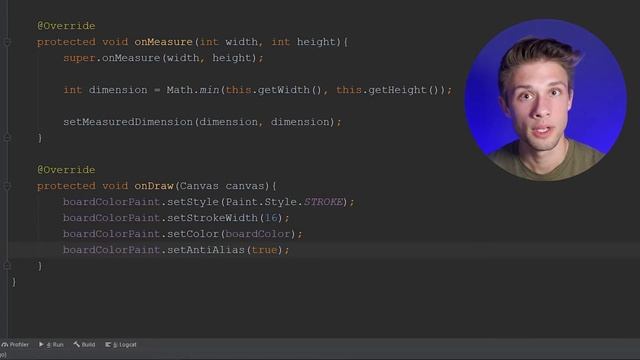Click this.getHeight() call
The height and width of the screenshot is (360, 640).
391,90
